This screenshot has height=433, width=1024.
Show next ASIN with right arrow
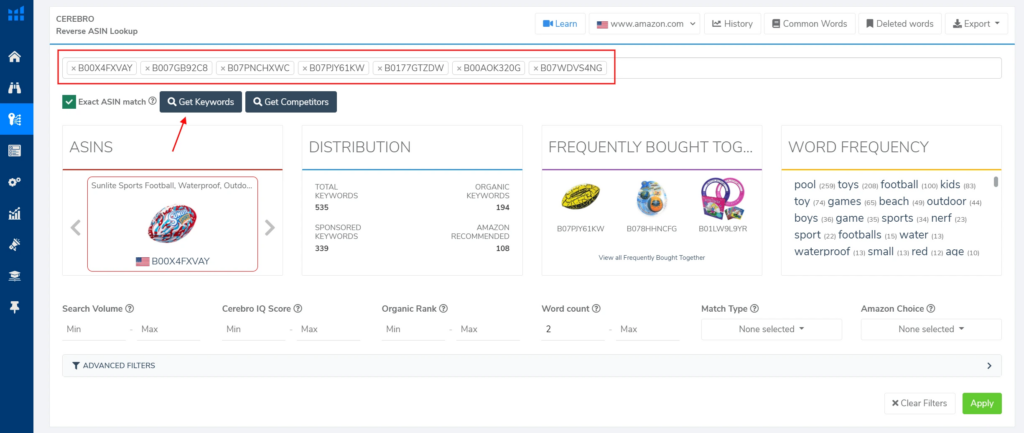pyautogui.click(x=270, y=227)
